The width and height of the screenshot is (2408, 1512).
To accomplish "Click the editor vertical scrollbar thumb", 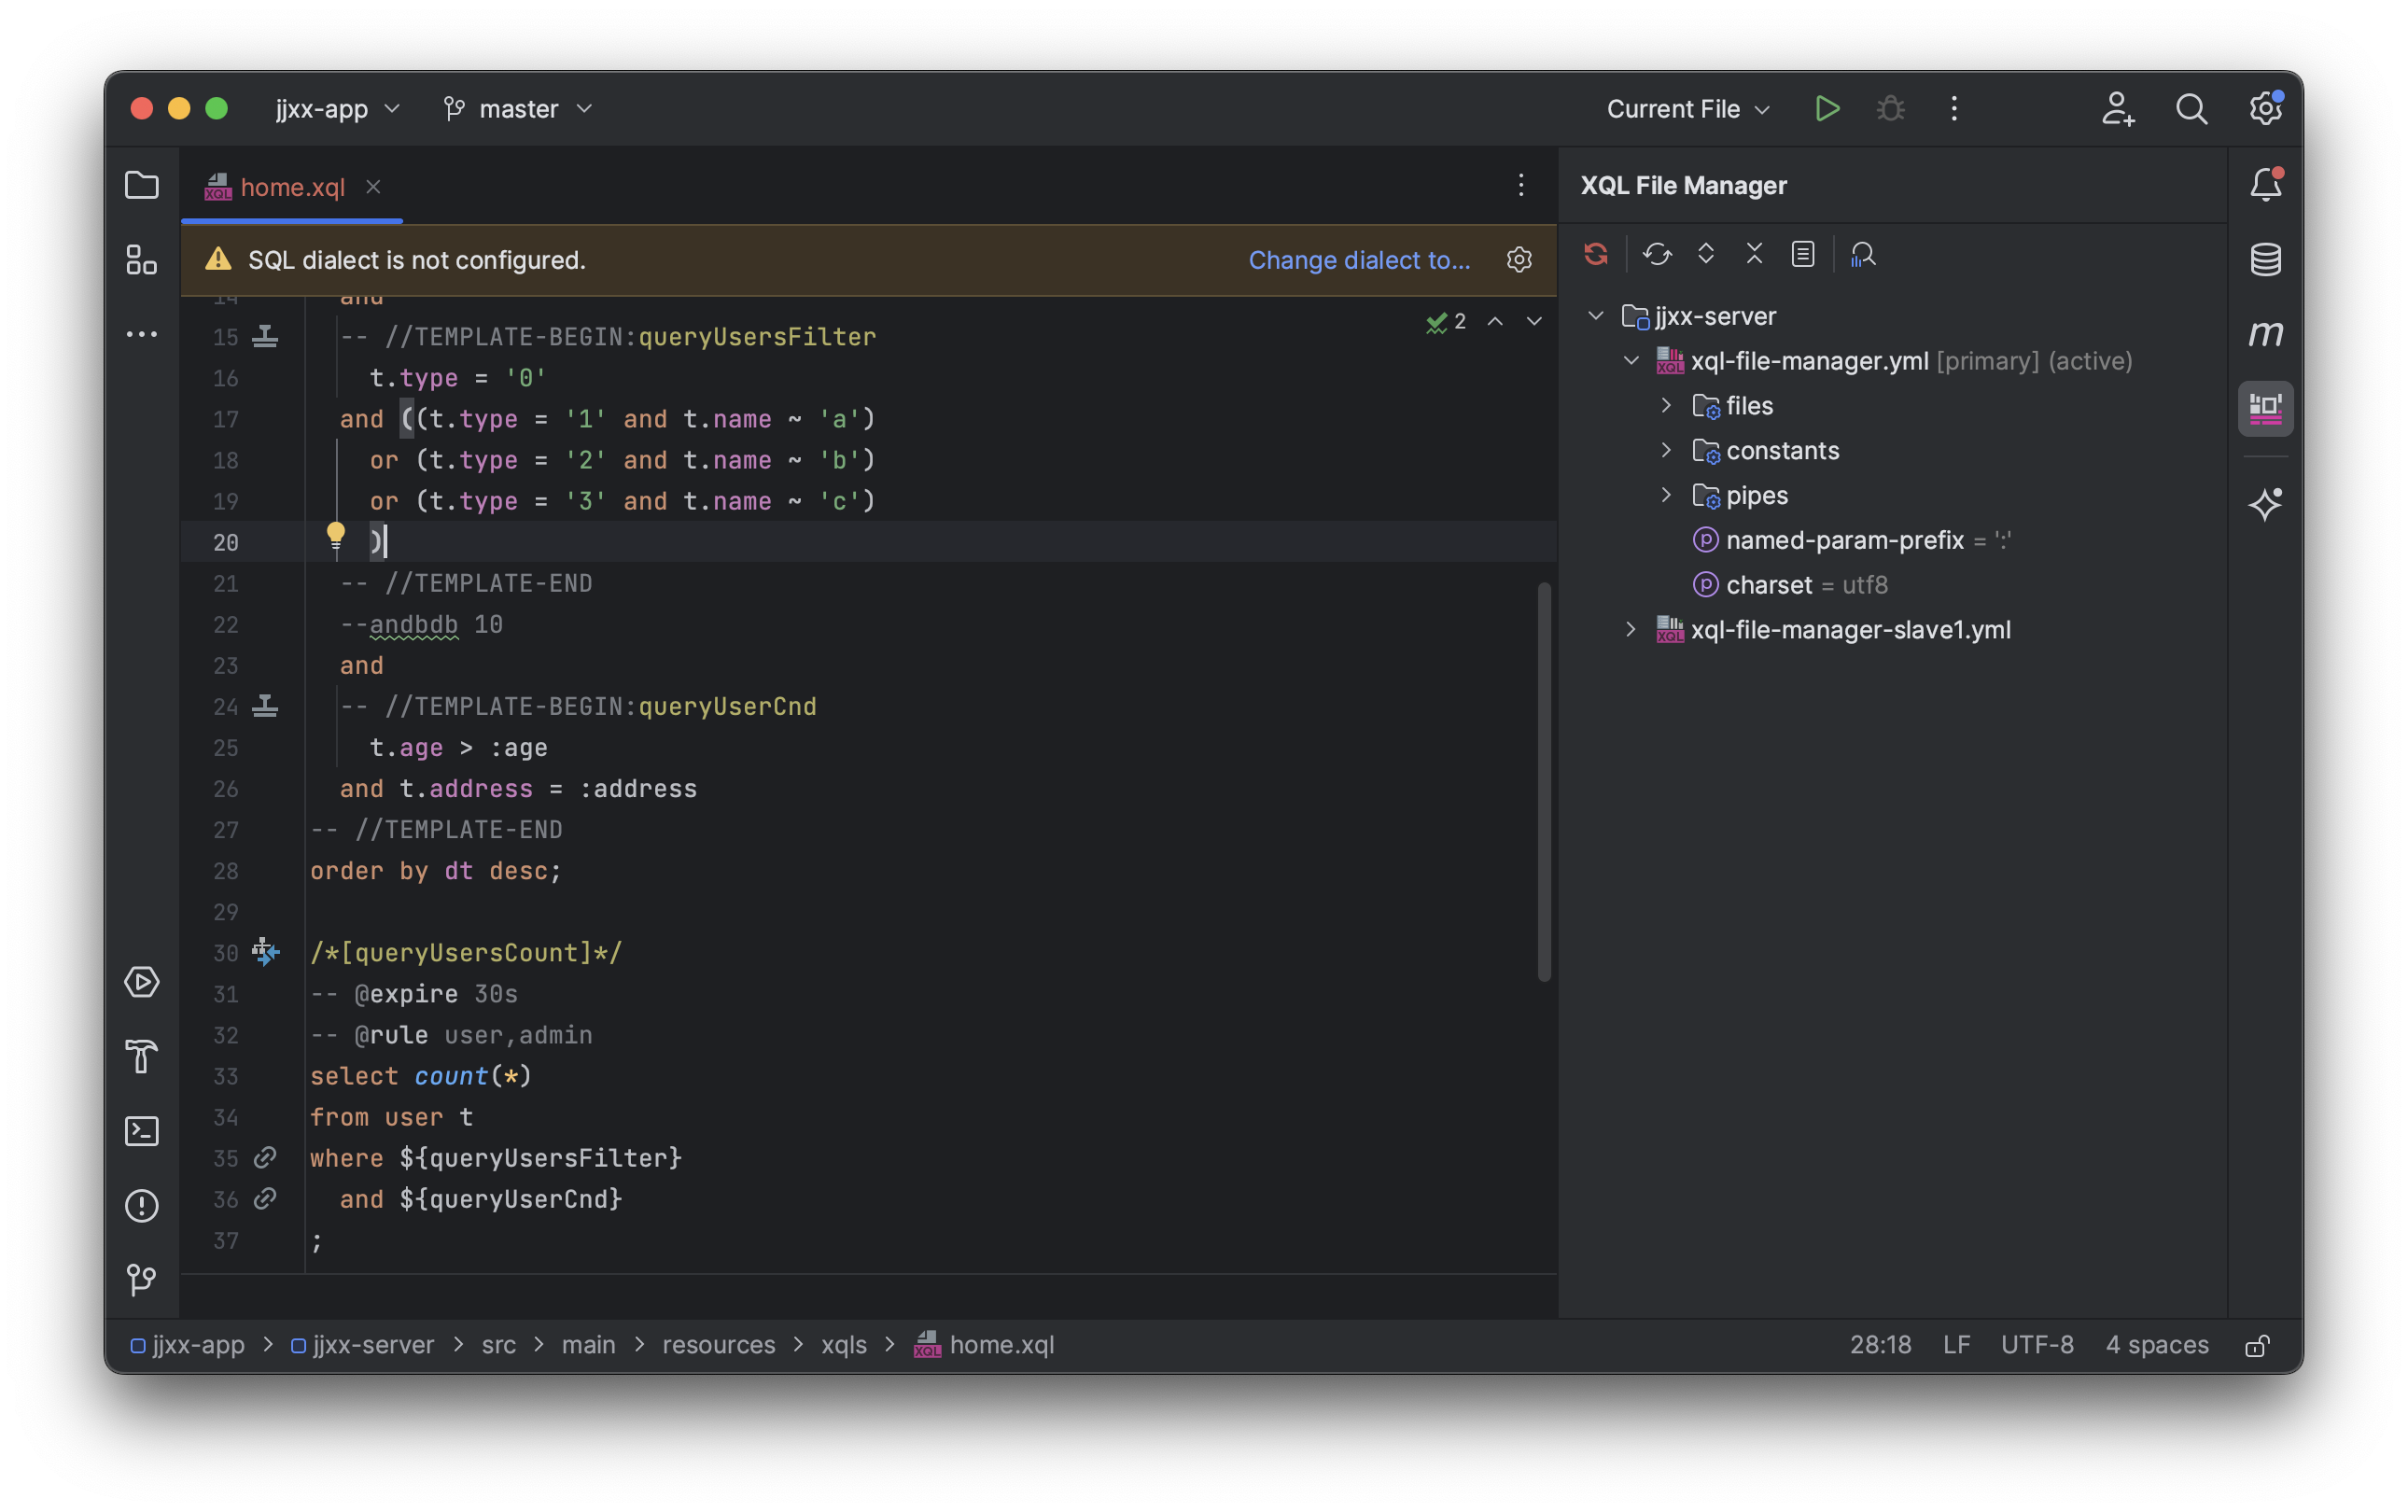I will click(1544, 781).
